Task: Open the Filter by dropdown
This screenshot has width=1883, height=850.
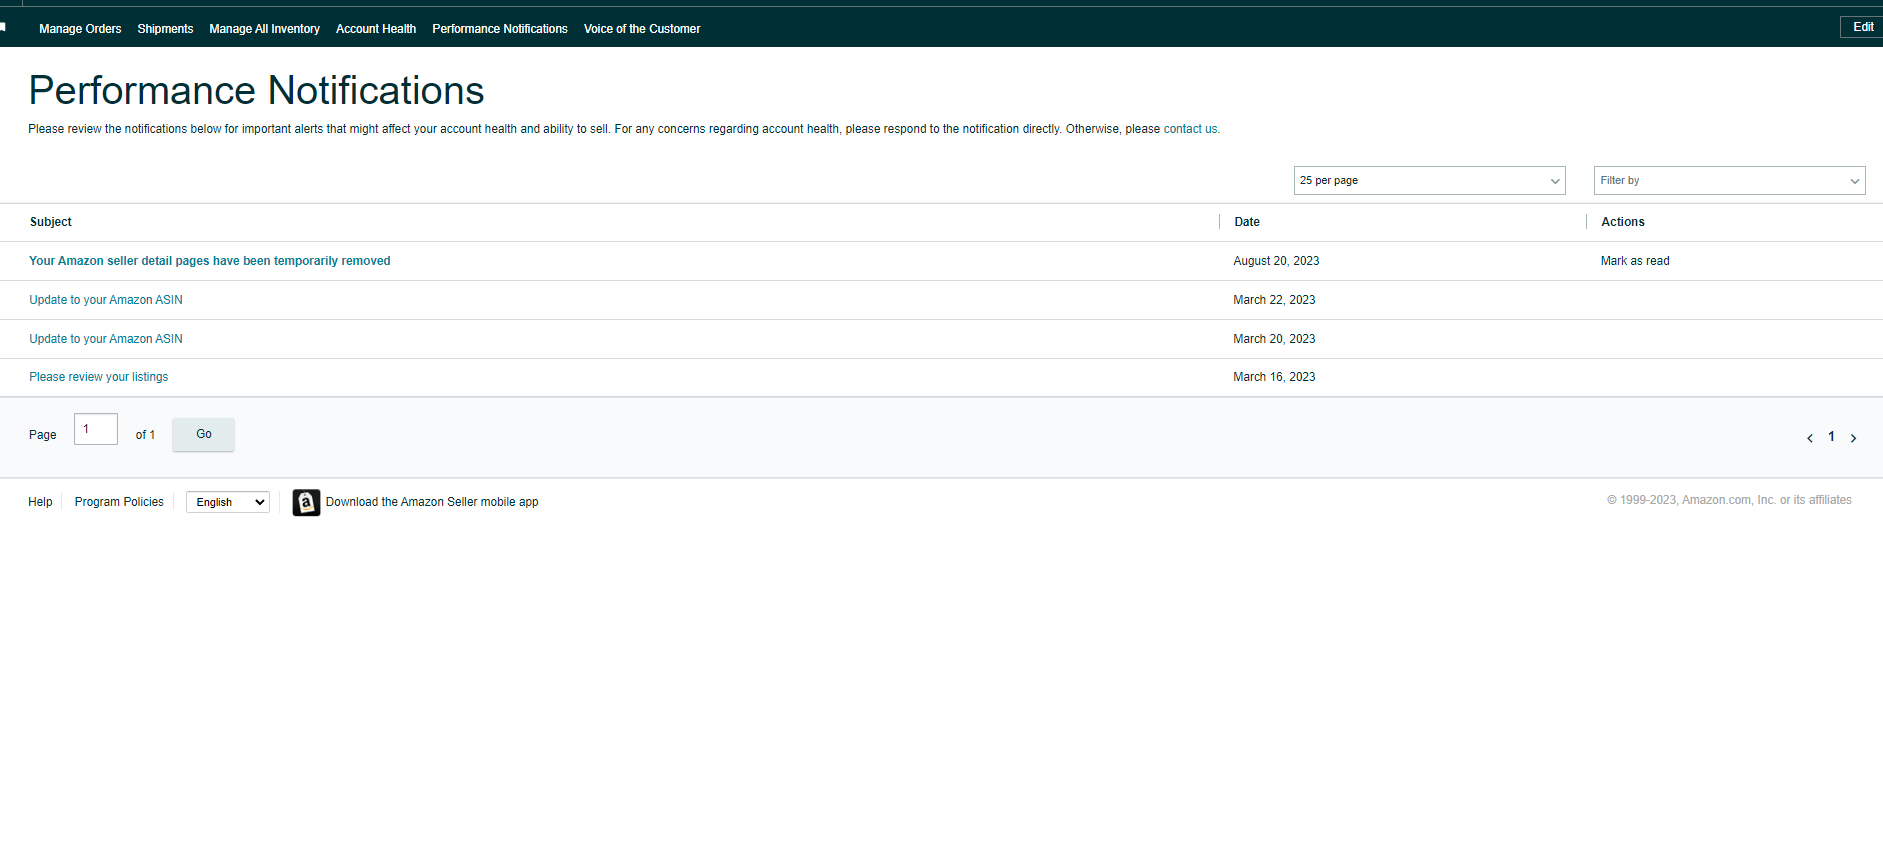Action: [x=1729, y=181]
